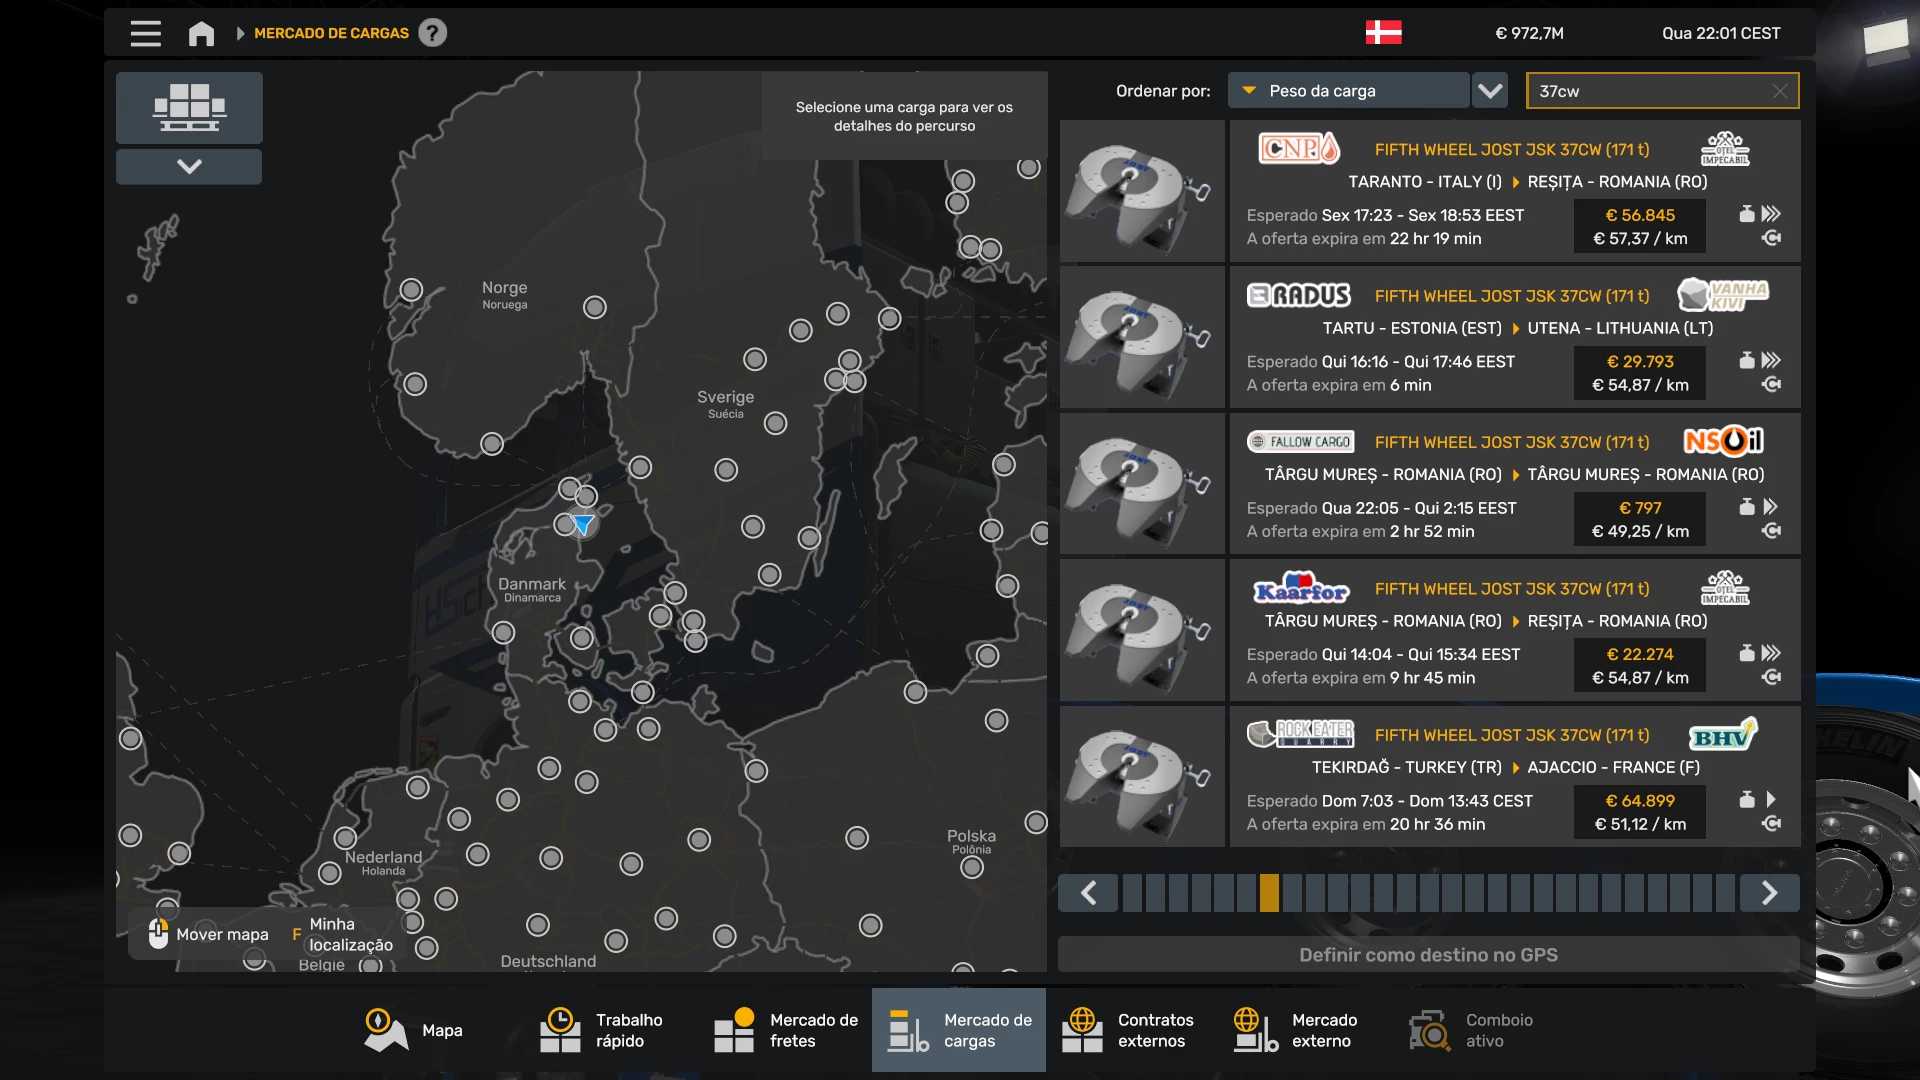The image size is (1920, 1080).
Task: Toggle sort direction chevron button
Action: 1490,91
